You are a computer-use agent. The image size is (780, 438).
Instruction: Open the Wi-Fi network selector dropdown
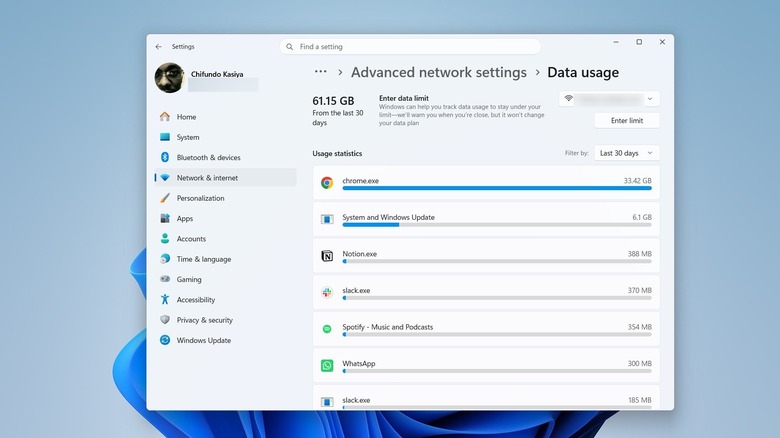(609, 99)
